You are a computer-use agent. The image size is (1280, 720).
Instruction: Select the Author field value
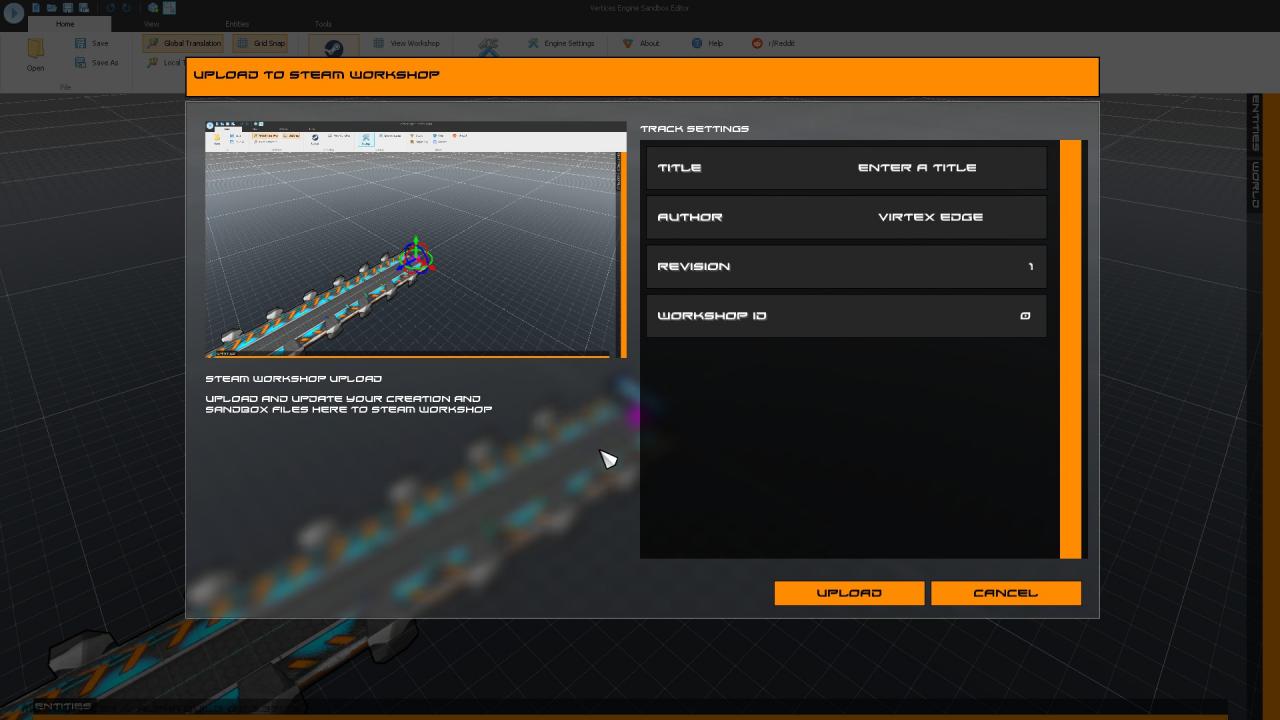930,217
